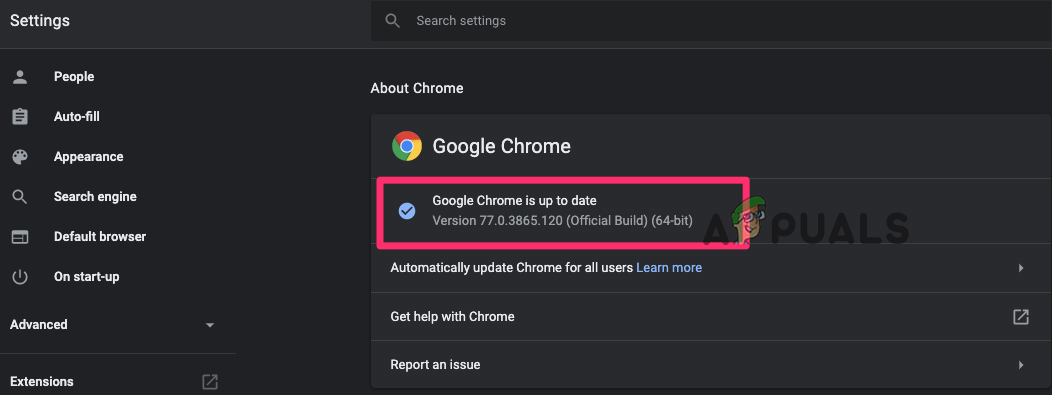Click the About Chrome heading
Image resolution: width=1052 pixels, height=395 pixels.
pos(417,89)
